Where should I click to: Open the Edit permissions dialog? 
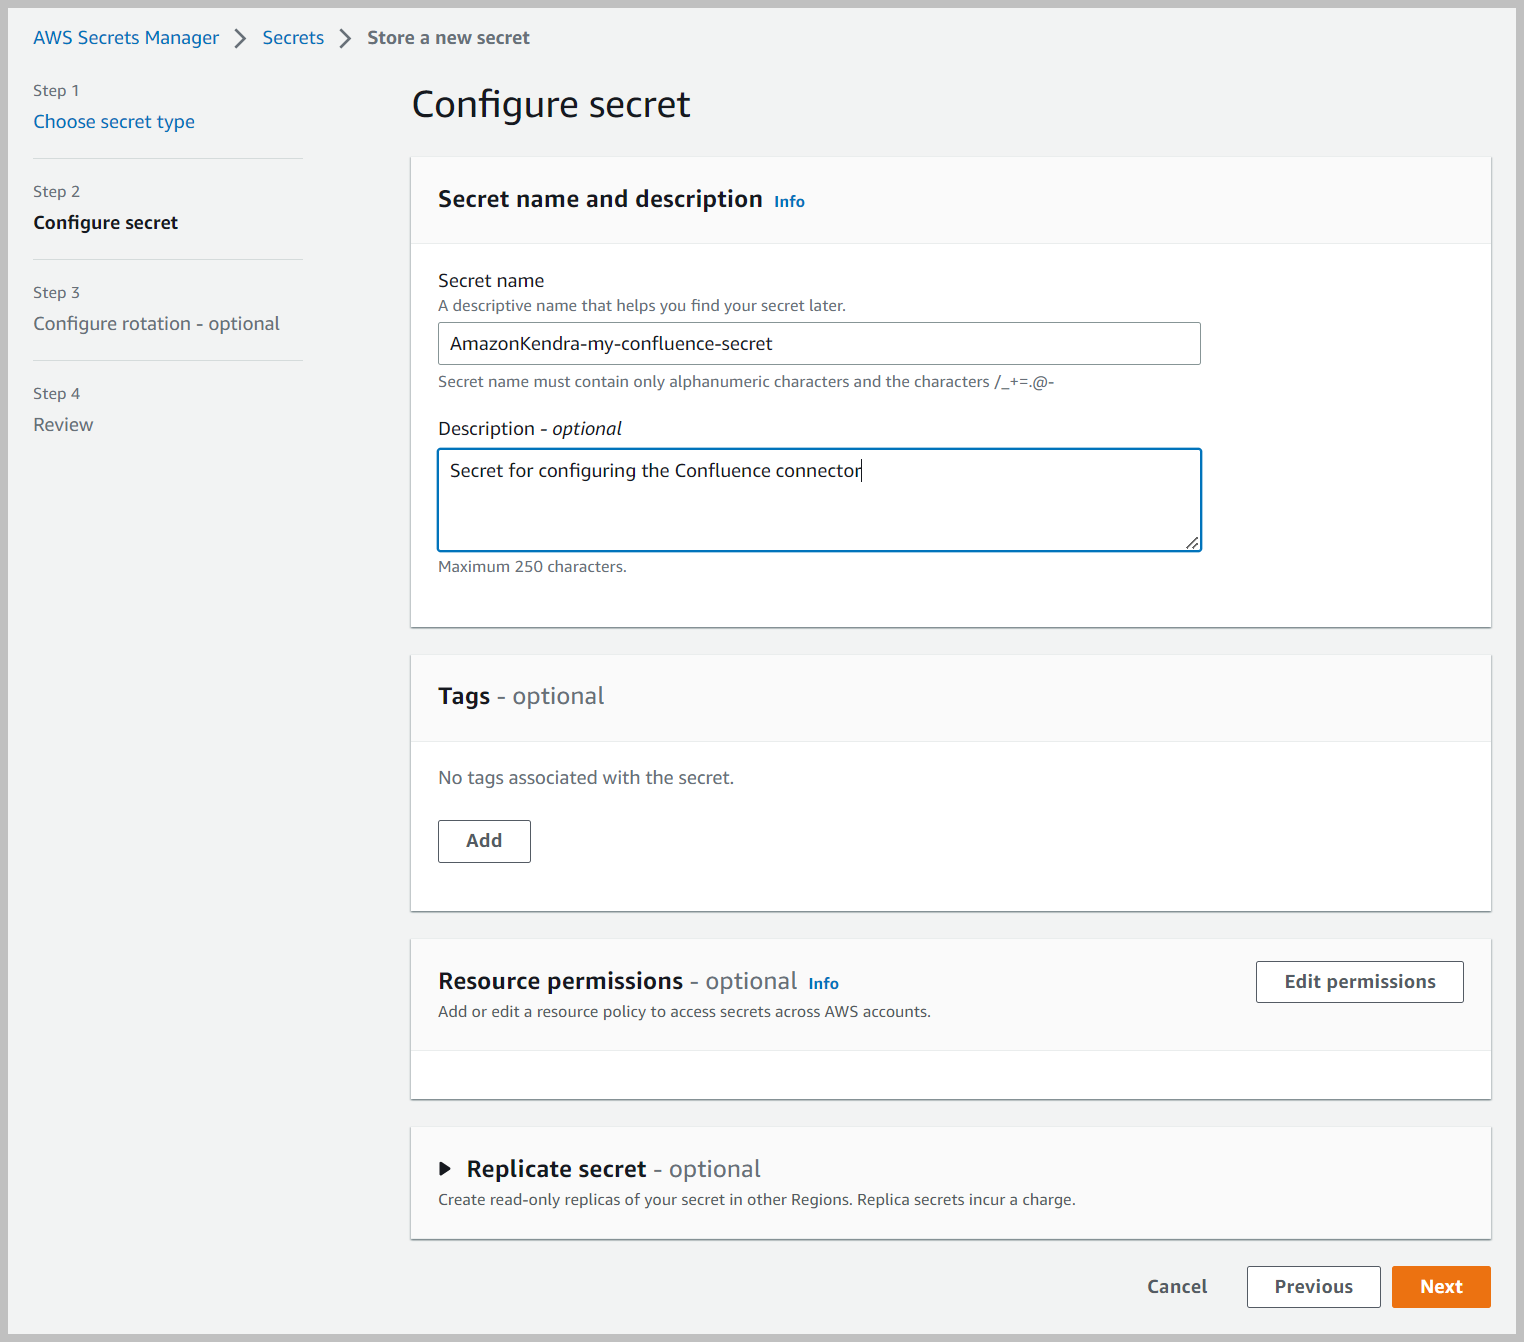[1359, 981]
